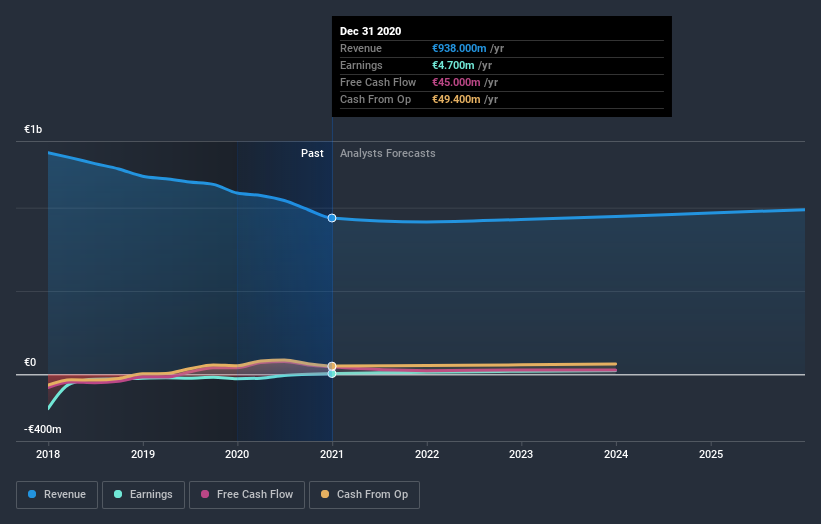Click the Free Cash Flow row label in tooltip

click(378, 82)
